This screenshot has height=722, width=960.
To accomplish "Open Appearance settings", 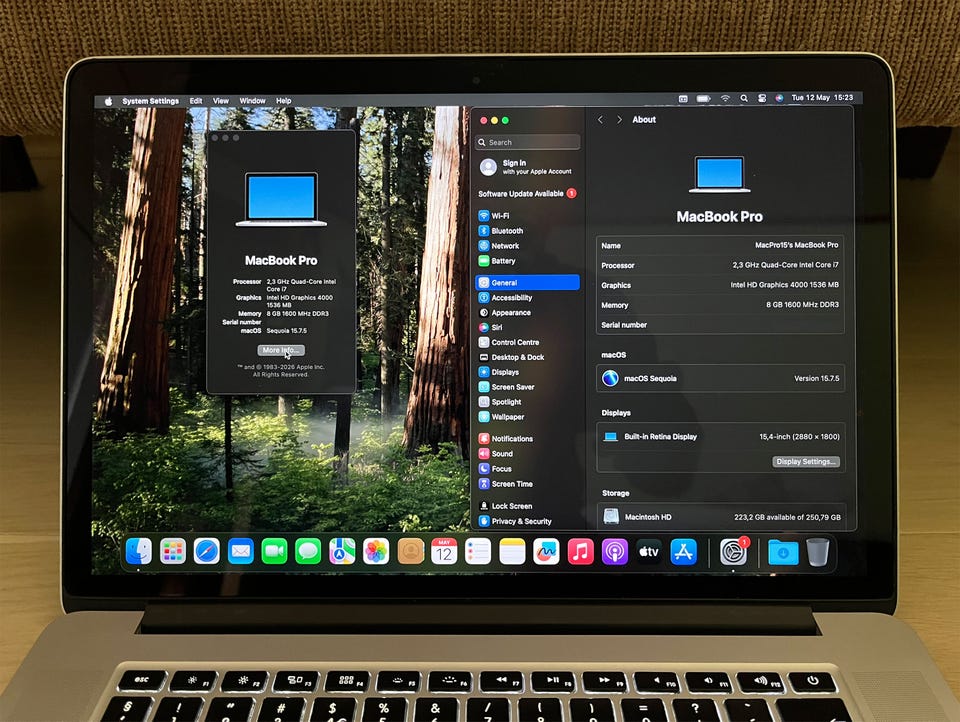I will tap(504, 312).
